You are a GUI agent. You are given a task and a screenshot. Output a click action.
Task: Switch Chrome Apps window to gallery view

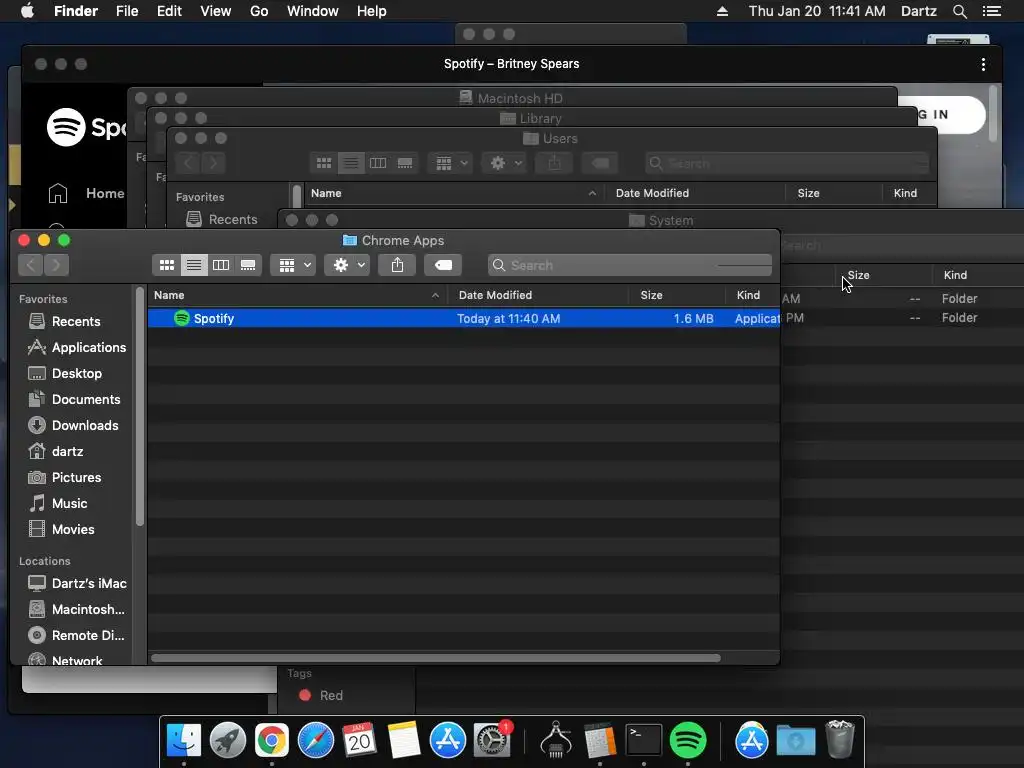click(248, 265)
